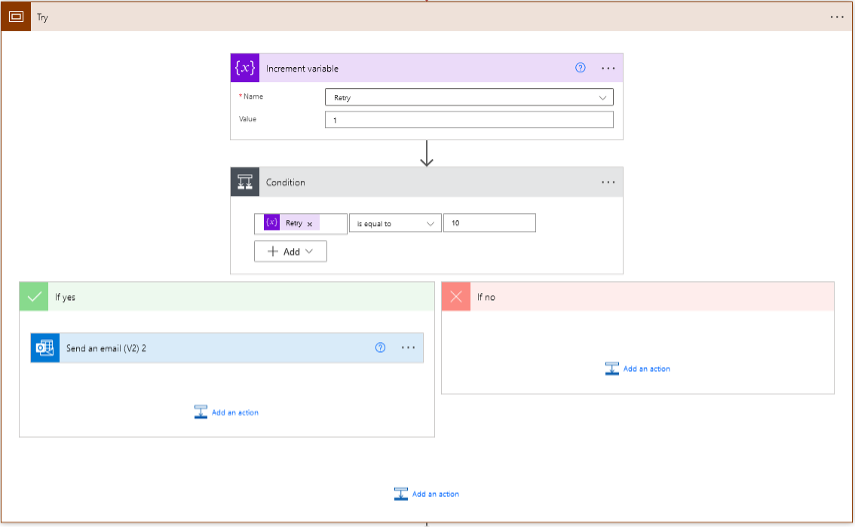Expand the Add condition row dropdown
855x528 pixels.
290,251
